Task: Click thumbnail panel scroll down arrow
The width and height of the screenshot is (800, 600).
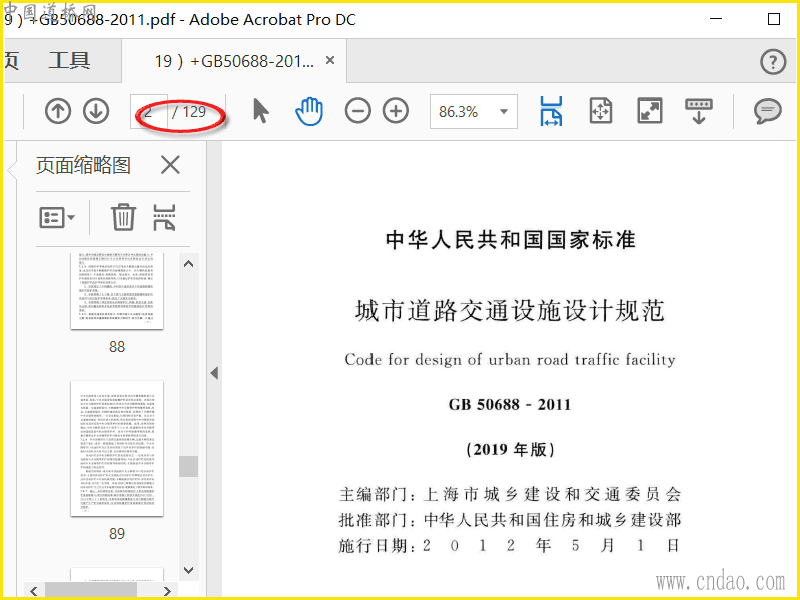Action: point(188,570)
